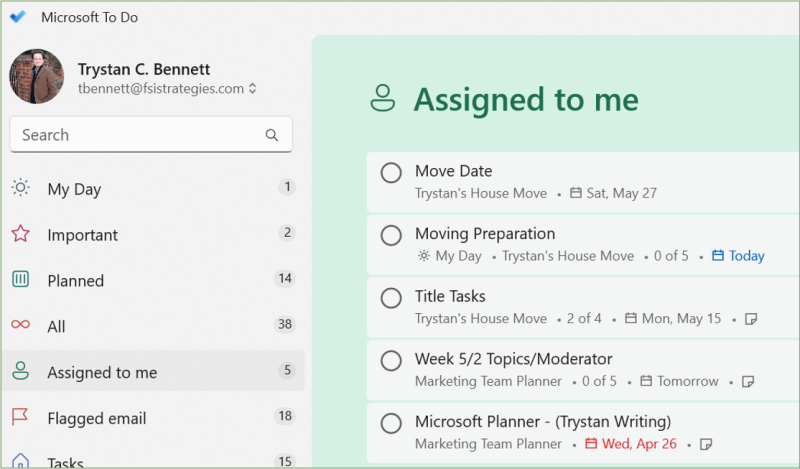Click the tbennett@fsistrategies.com email address
The width and height of the screenshot is (800, 469).
pos(161,89)
